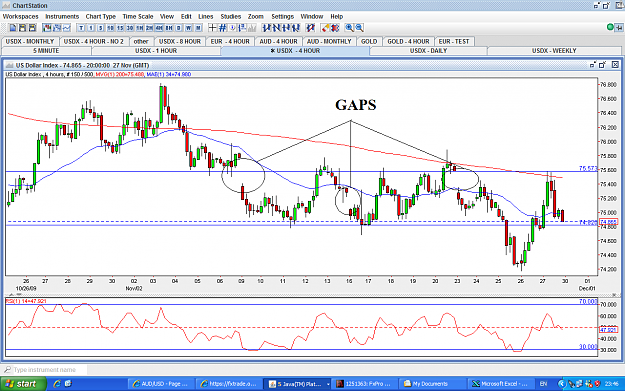Open the Instruments menu
Viewport: 625px width, 391px height.
(x=62, y=16)
